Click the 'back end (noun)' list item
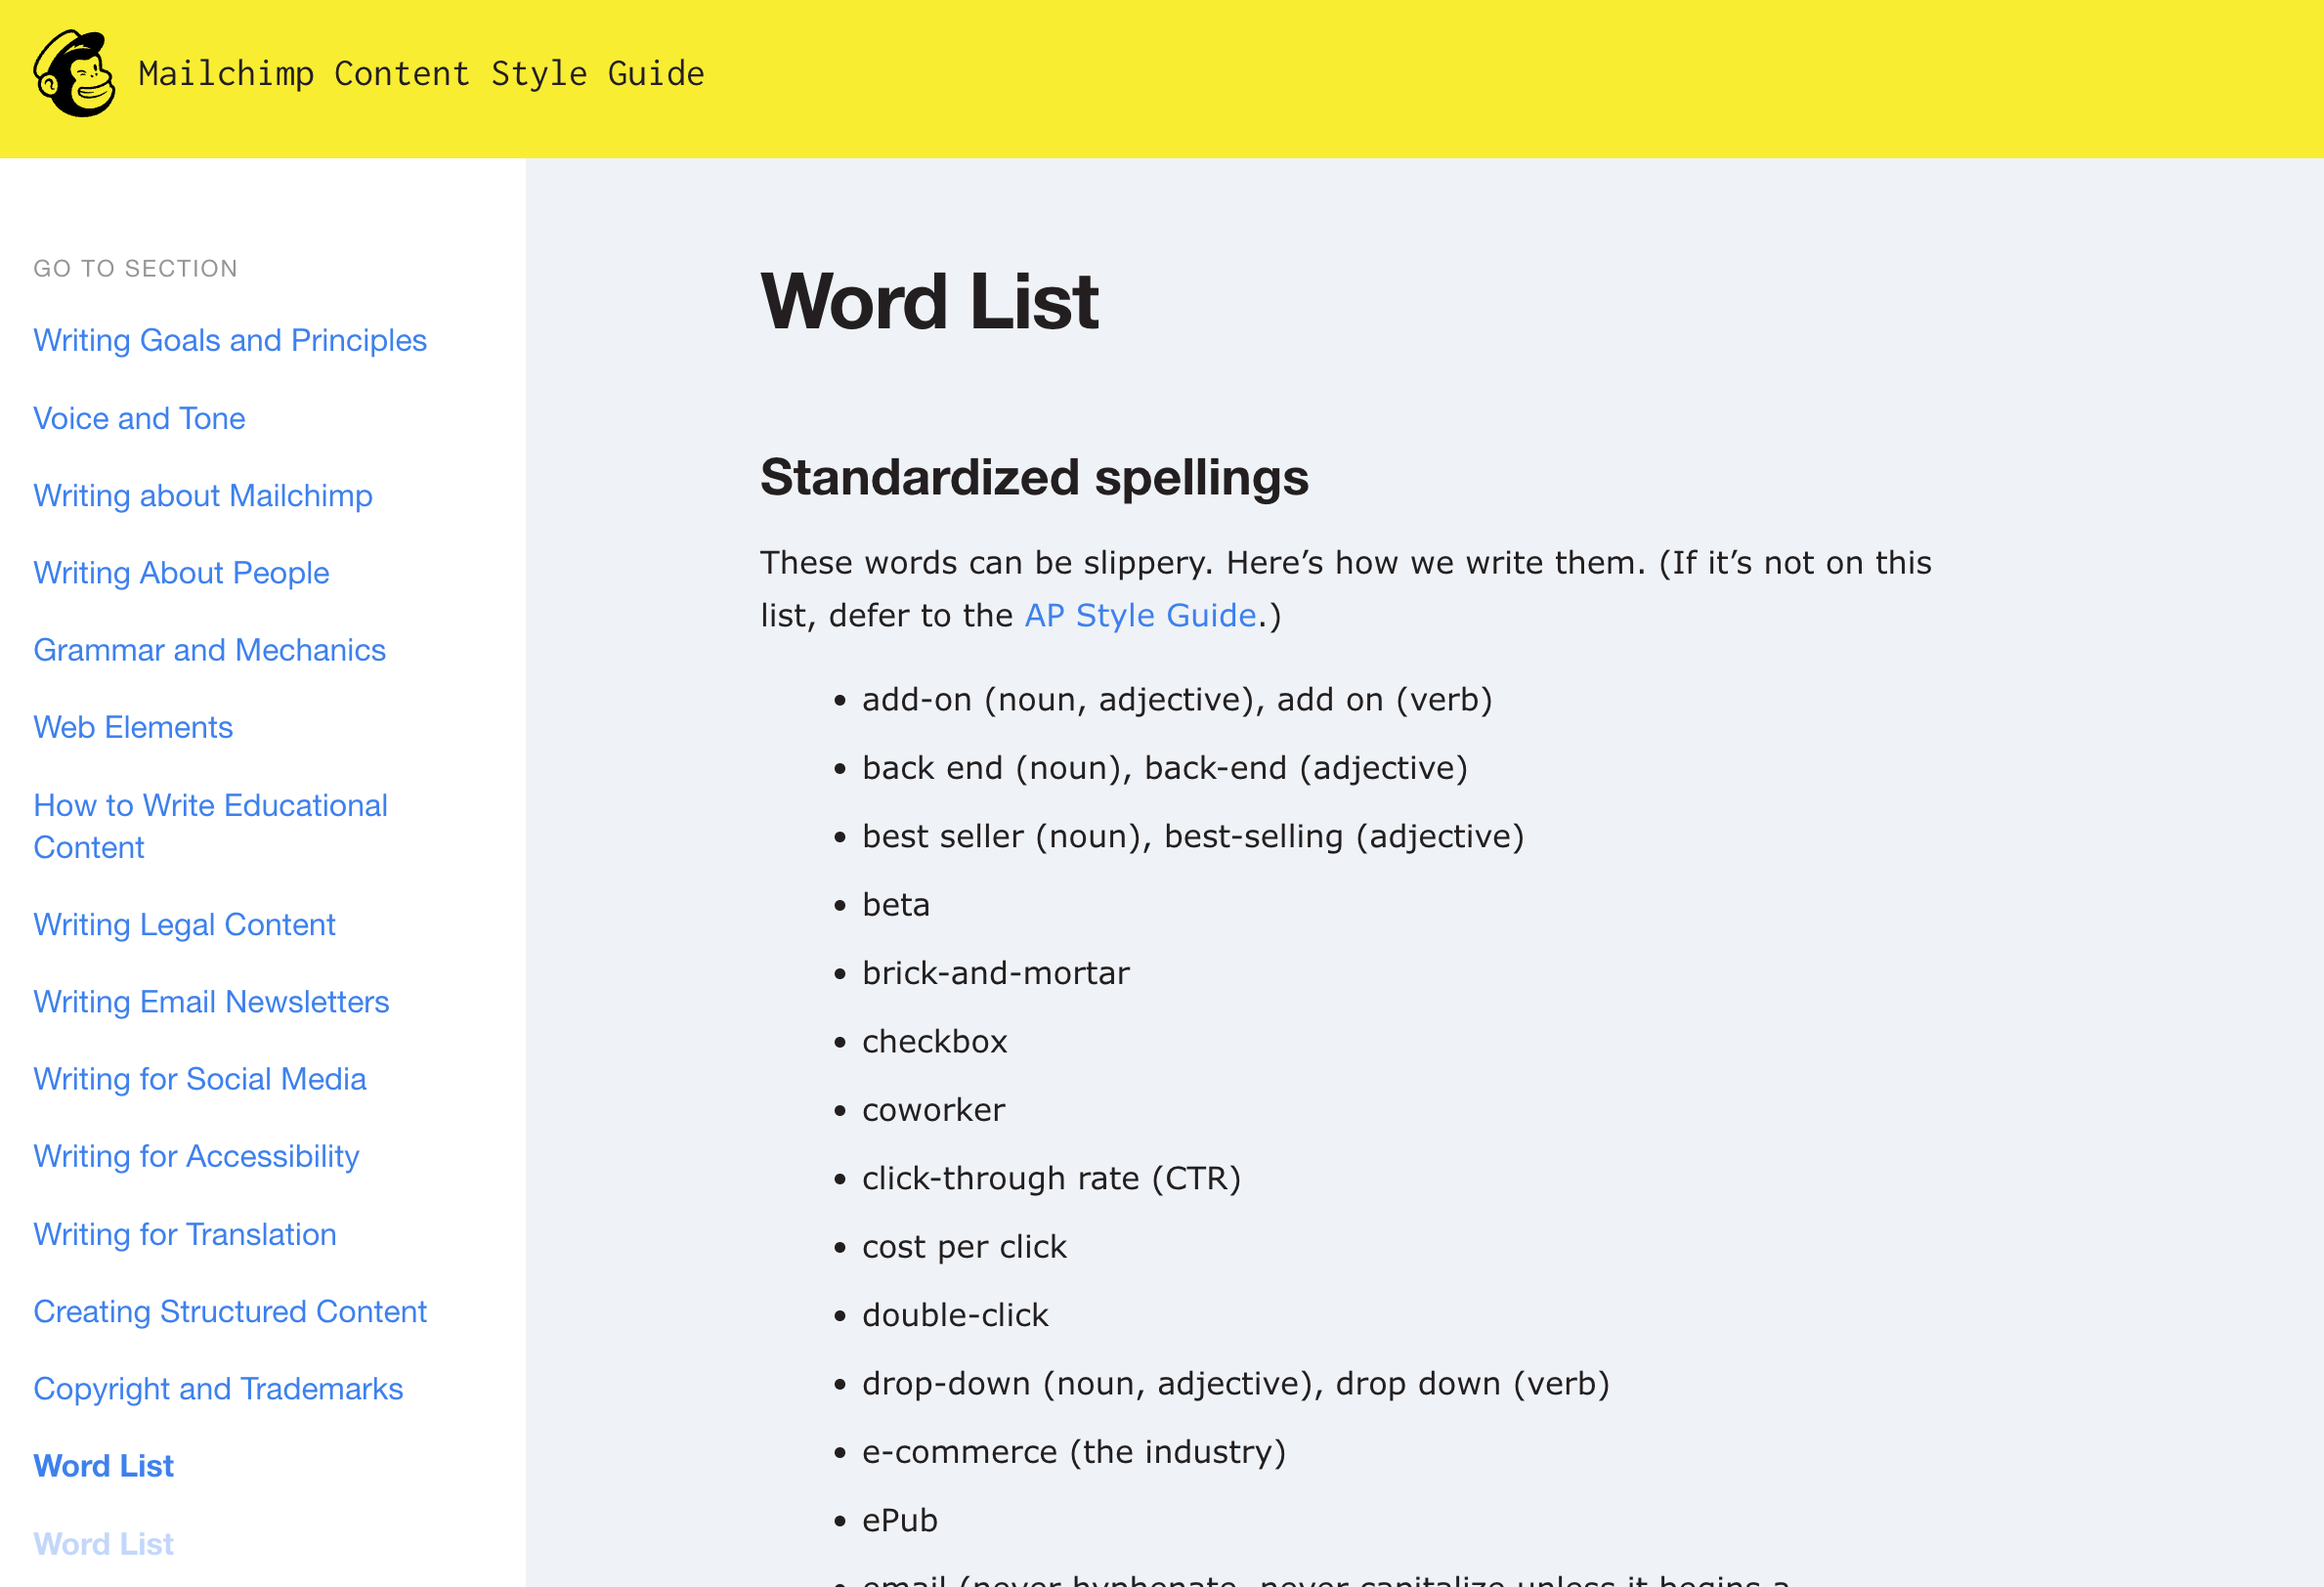The height and width of the screenshot is (1587, 2324). [1165, 768]
